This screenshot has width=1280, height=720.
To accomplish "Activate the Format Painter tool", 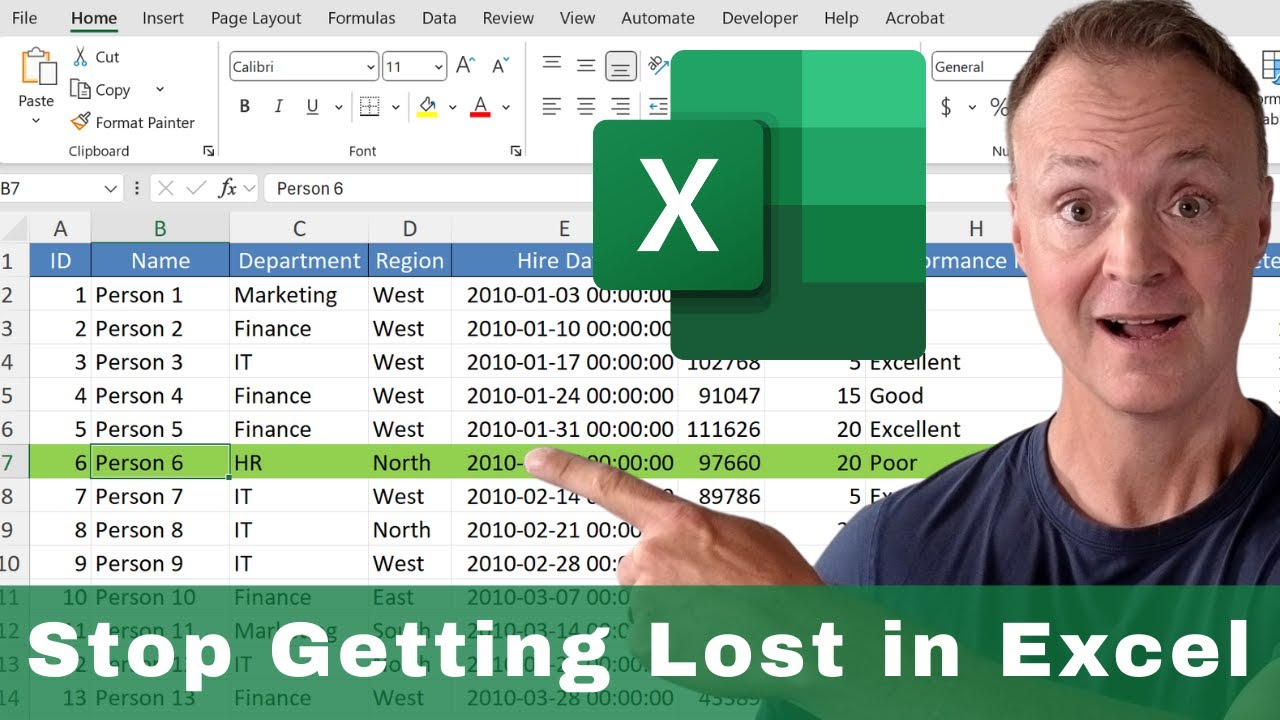I will pyautogui.click(x=133, y=122).
